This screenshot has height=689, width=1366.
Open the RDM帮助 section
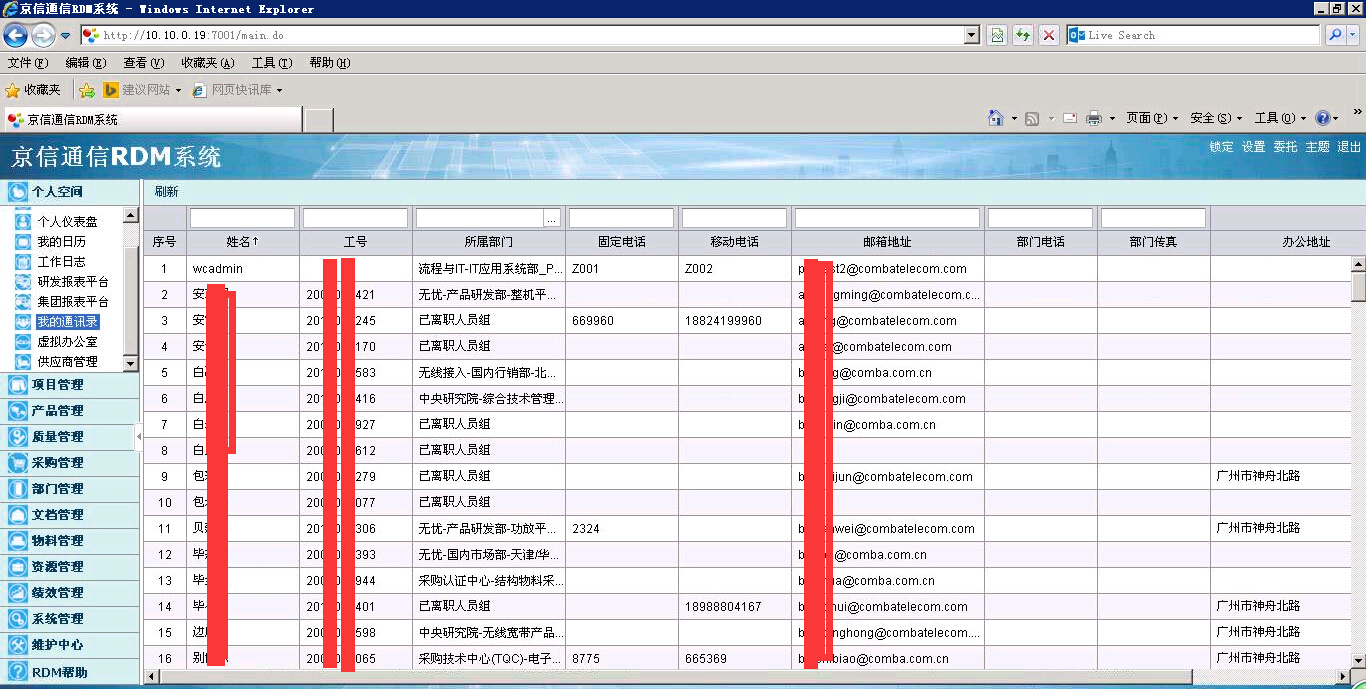point(70,672)
